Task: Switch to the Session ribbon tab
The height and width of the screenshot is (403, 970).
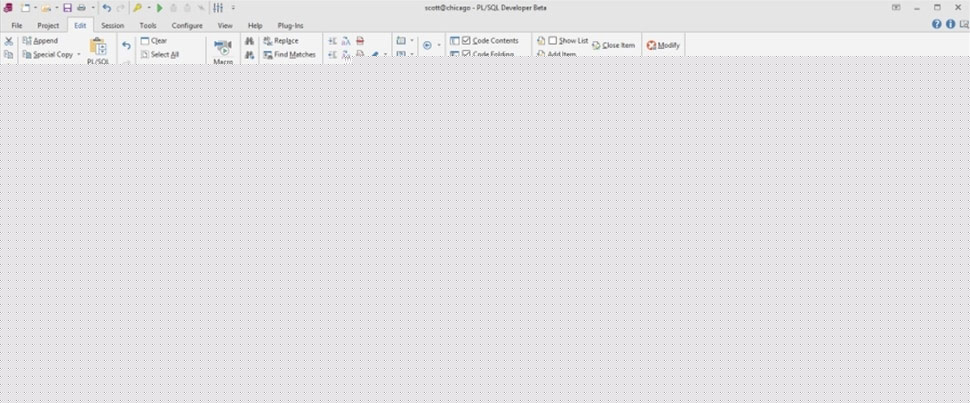Action: (x=113, y=26)
